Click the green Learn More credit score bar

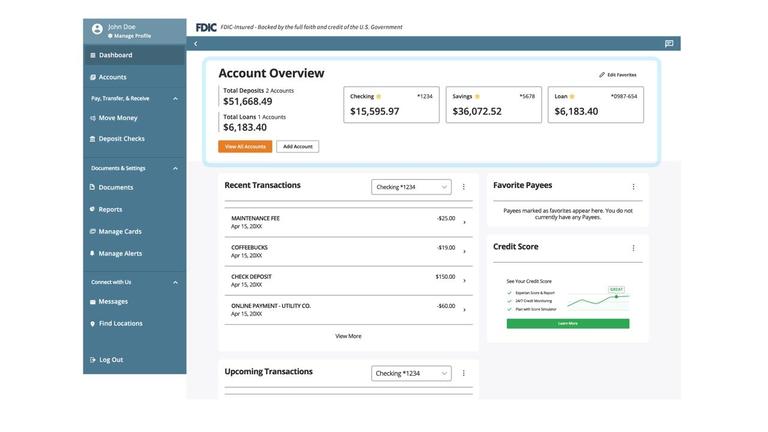[568, 324]
